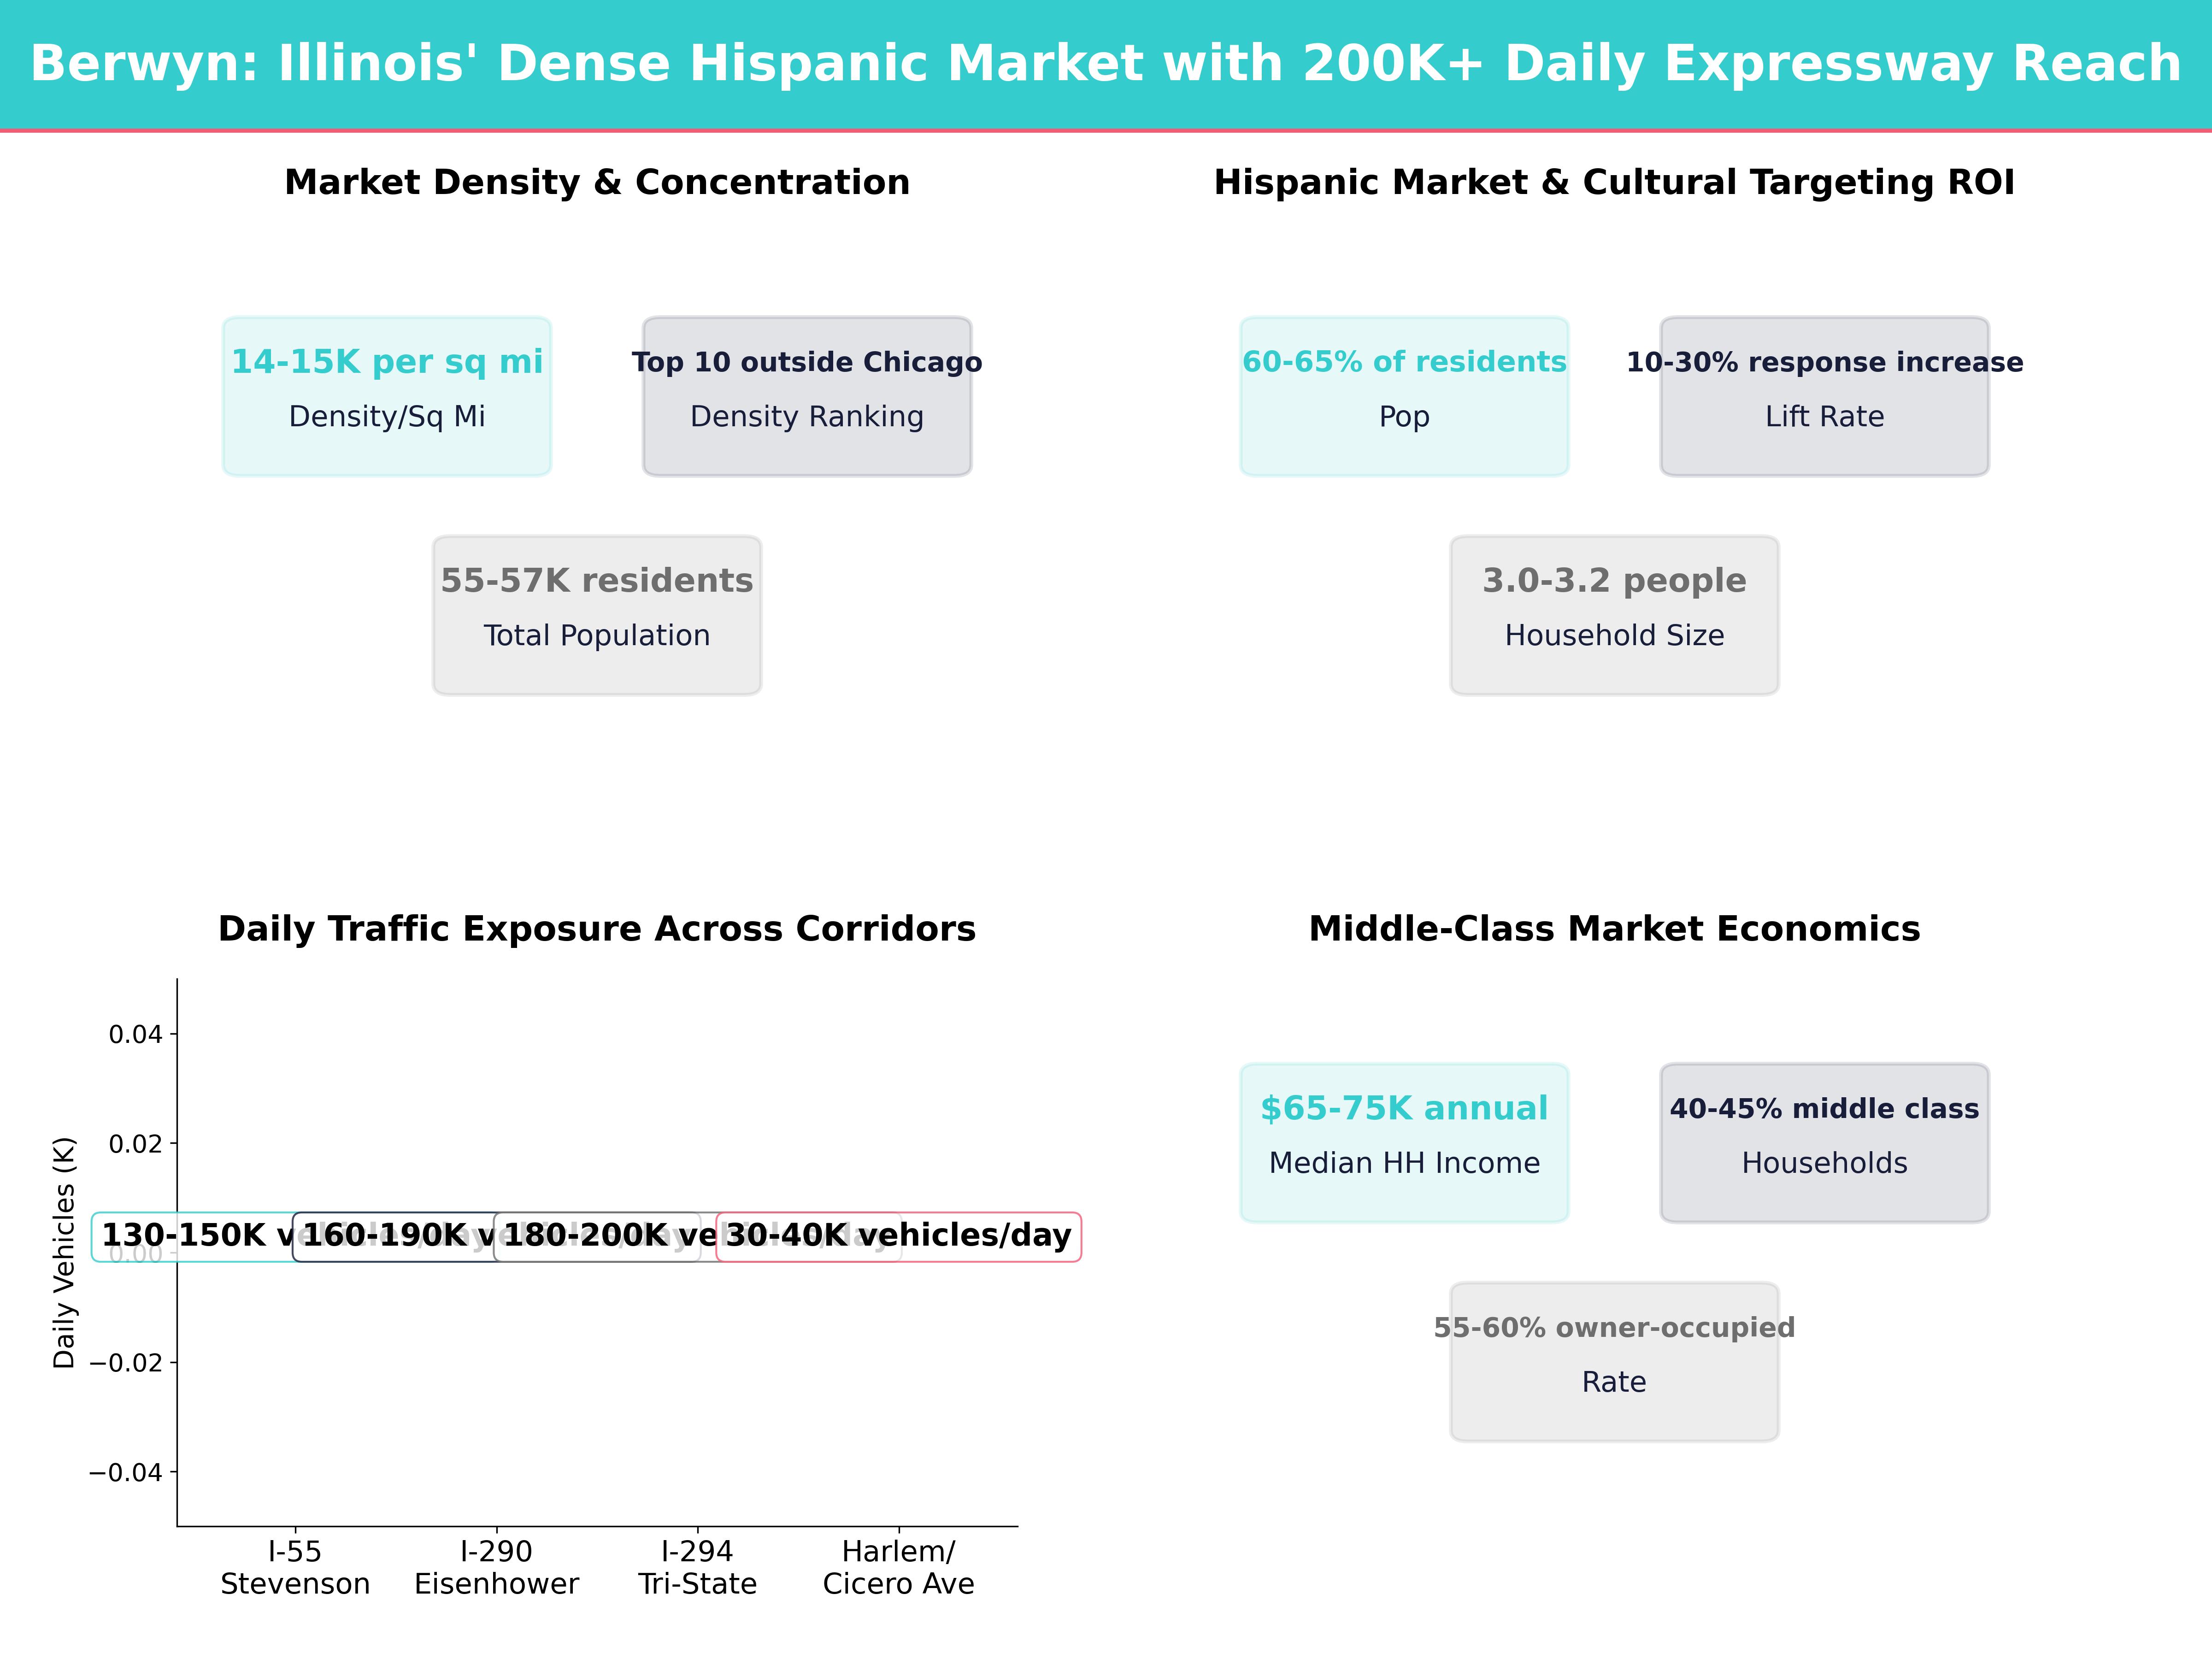Screen dimensions: 2212x1659
Task: Click the '60-65% of residents' Pop card
Action: point(1404,394)
